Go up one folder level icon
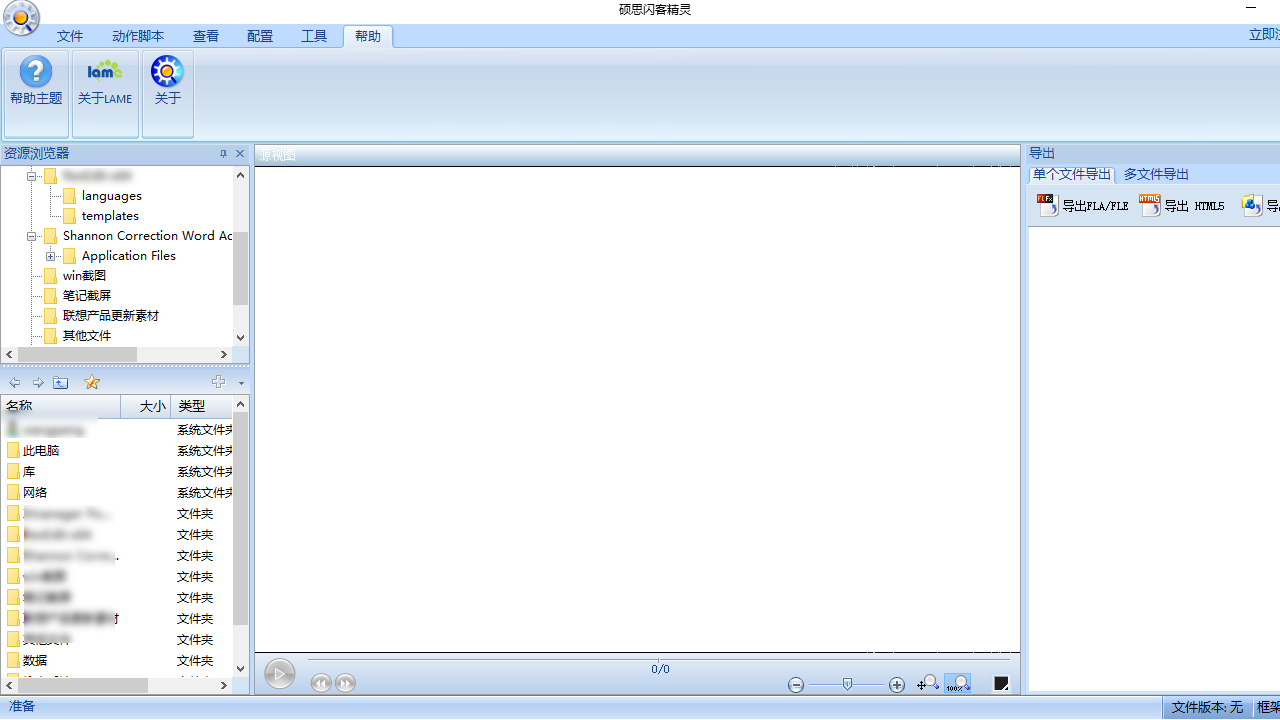Screen dimensions: 1280x720 (x=61, y=382)
